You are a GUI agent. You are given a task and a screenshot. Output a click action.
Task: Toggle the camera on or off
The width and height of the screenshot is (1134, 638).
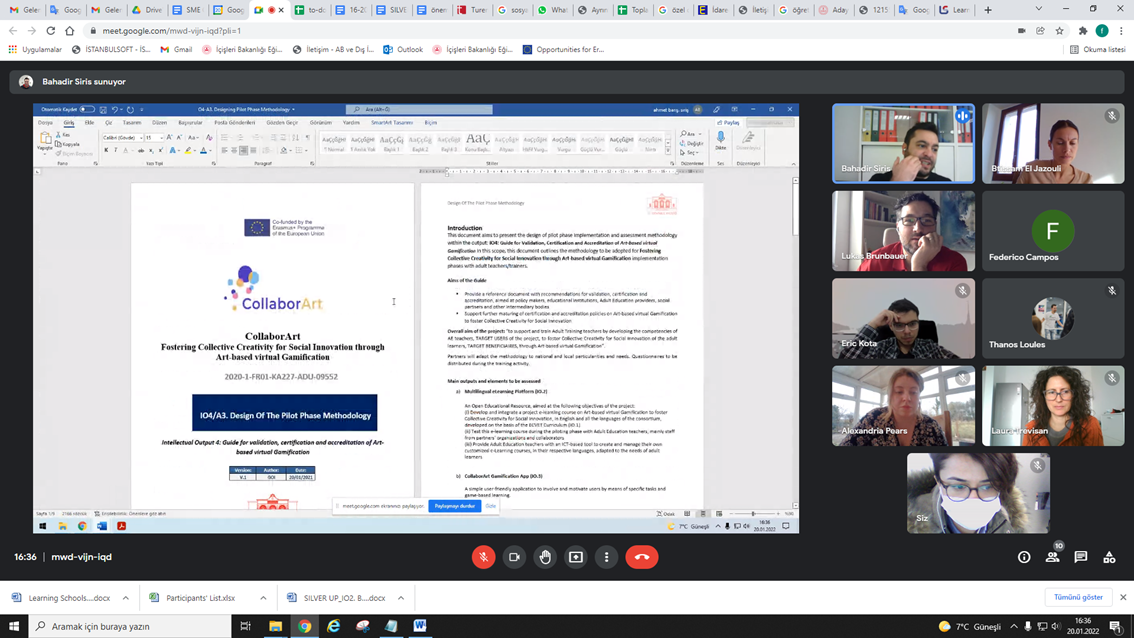point(514,557)
